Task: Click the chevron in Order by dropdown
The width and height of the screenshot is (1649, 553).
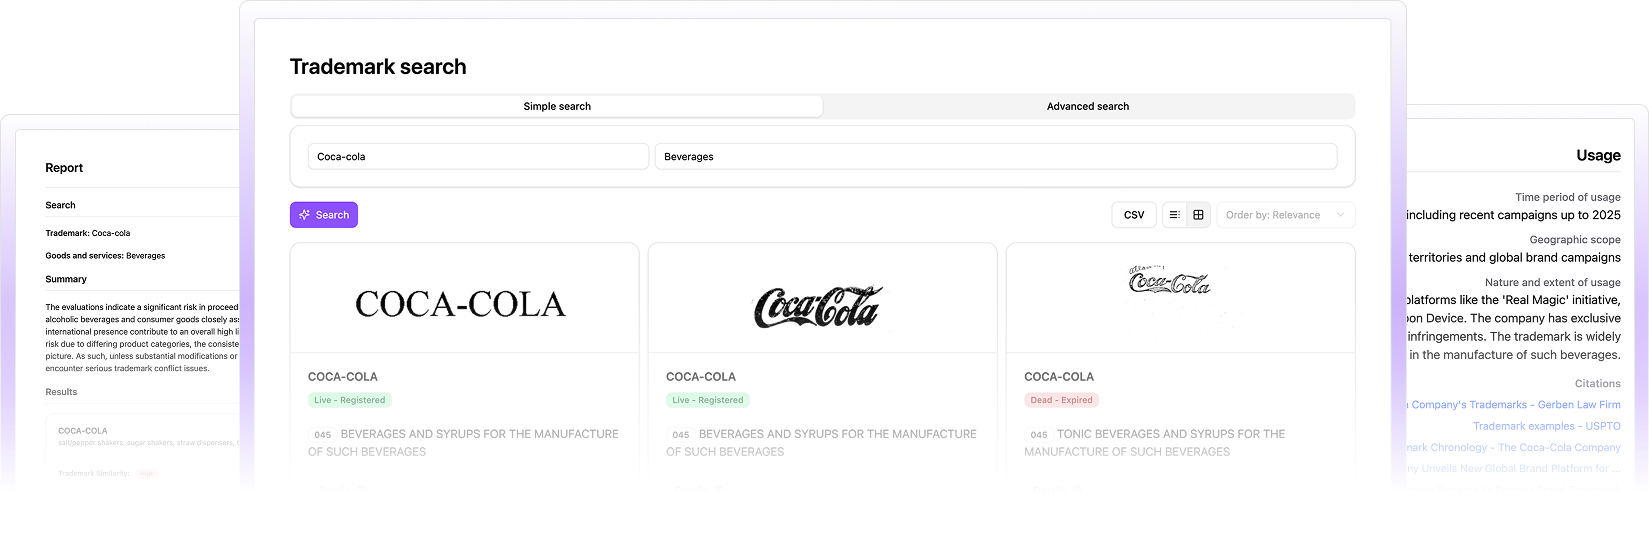Action: pyautogui.click(x=1340, y=215)
